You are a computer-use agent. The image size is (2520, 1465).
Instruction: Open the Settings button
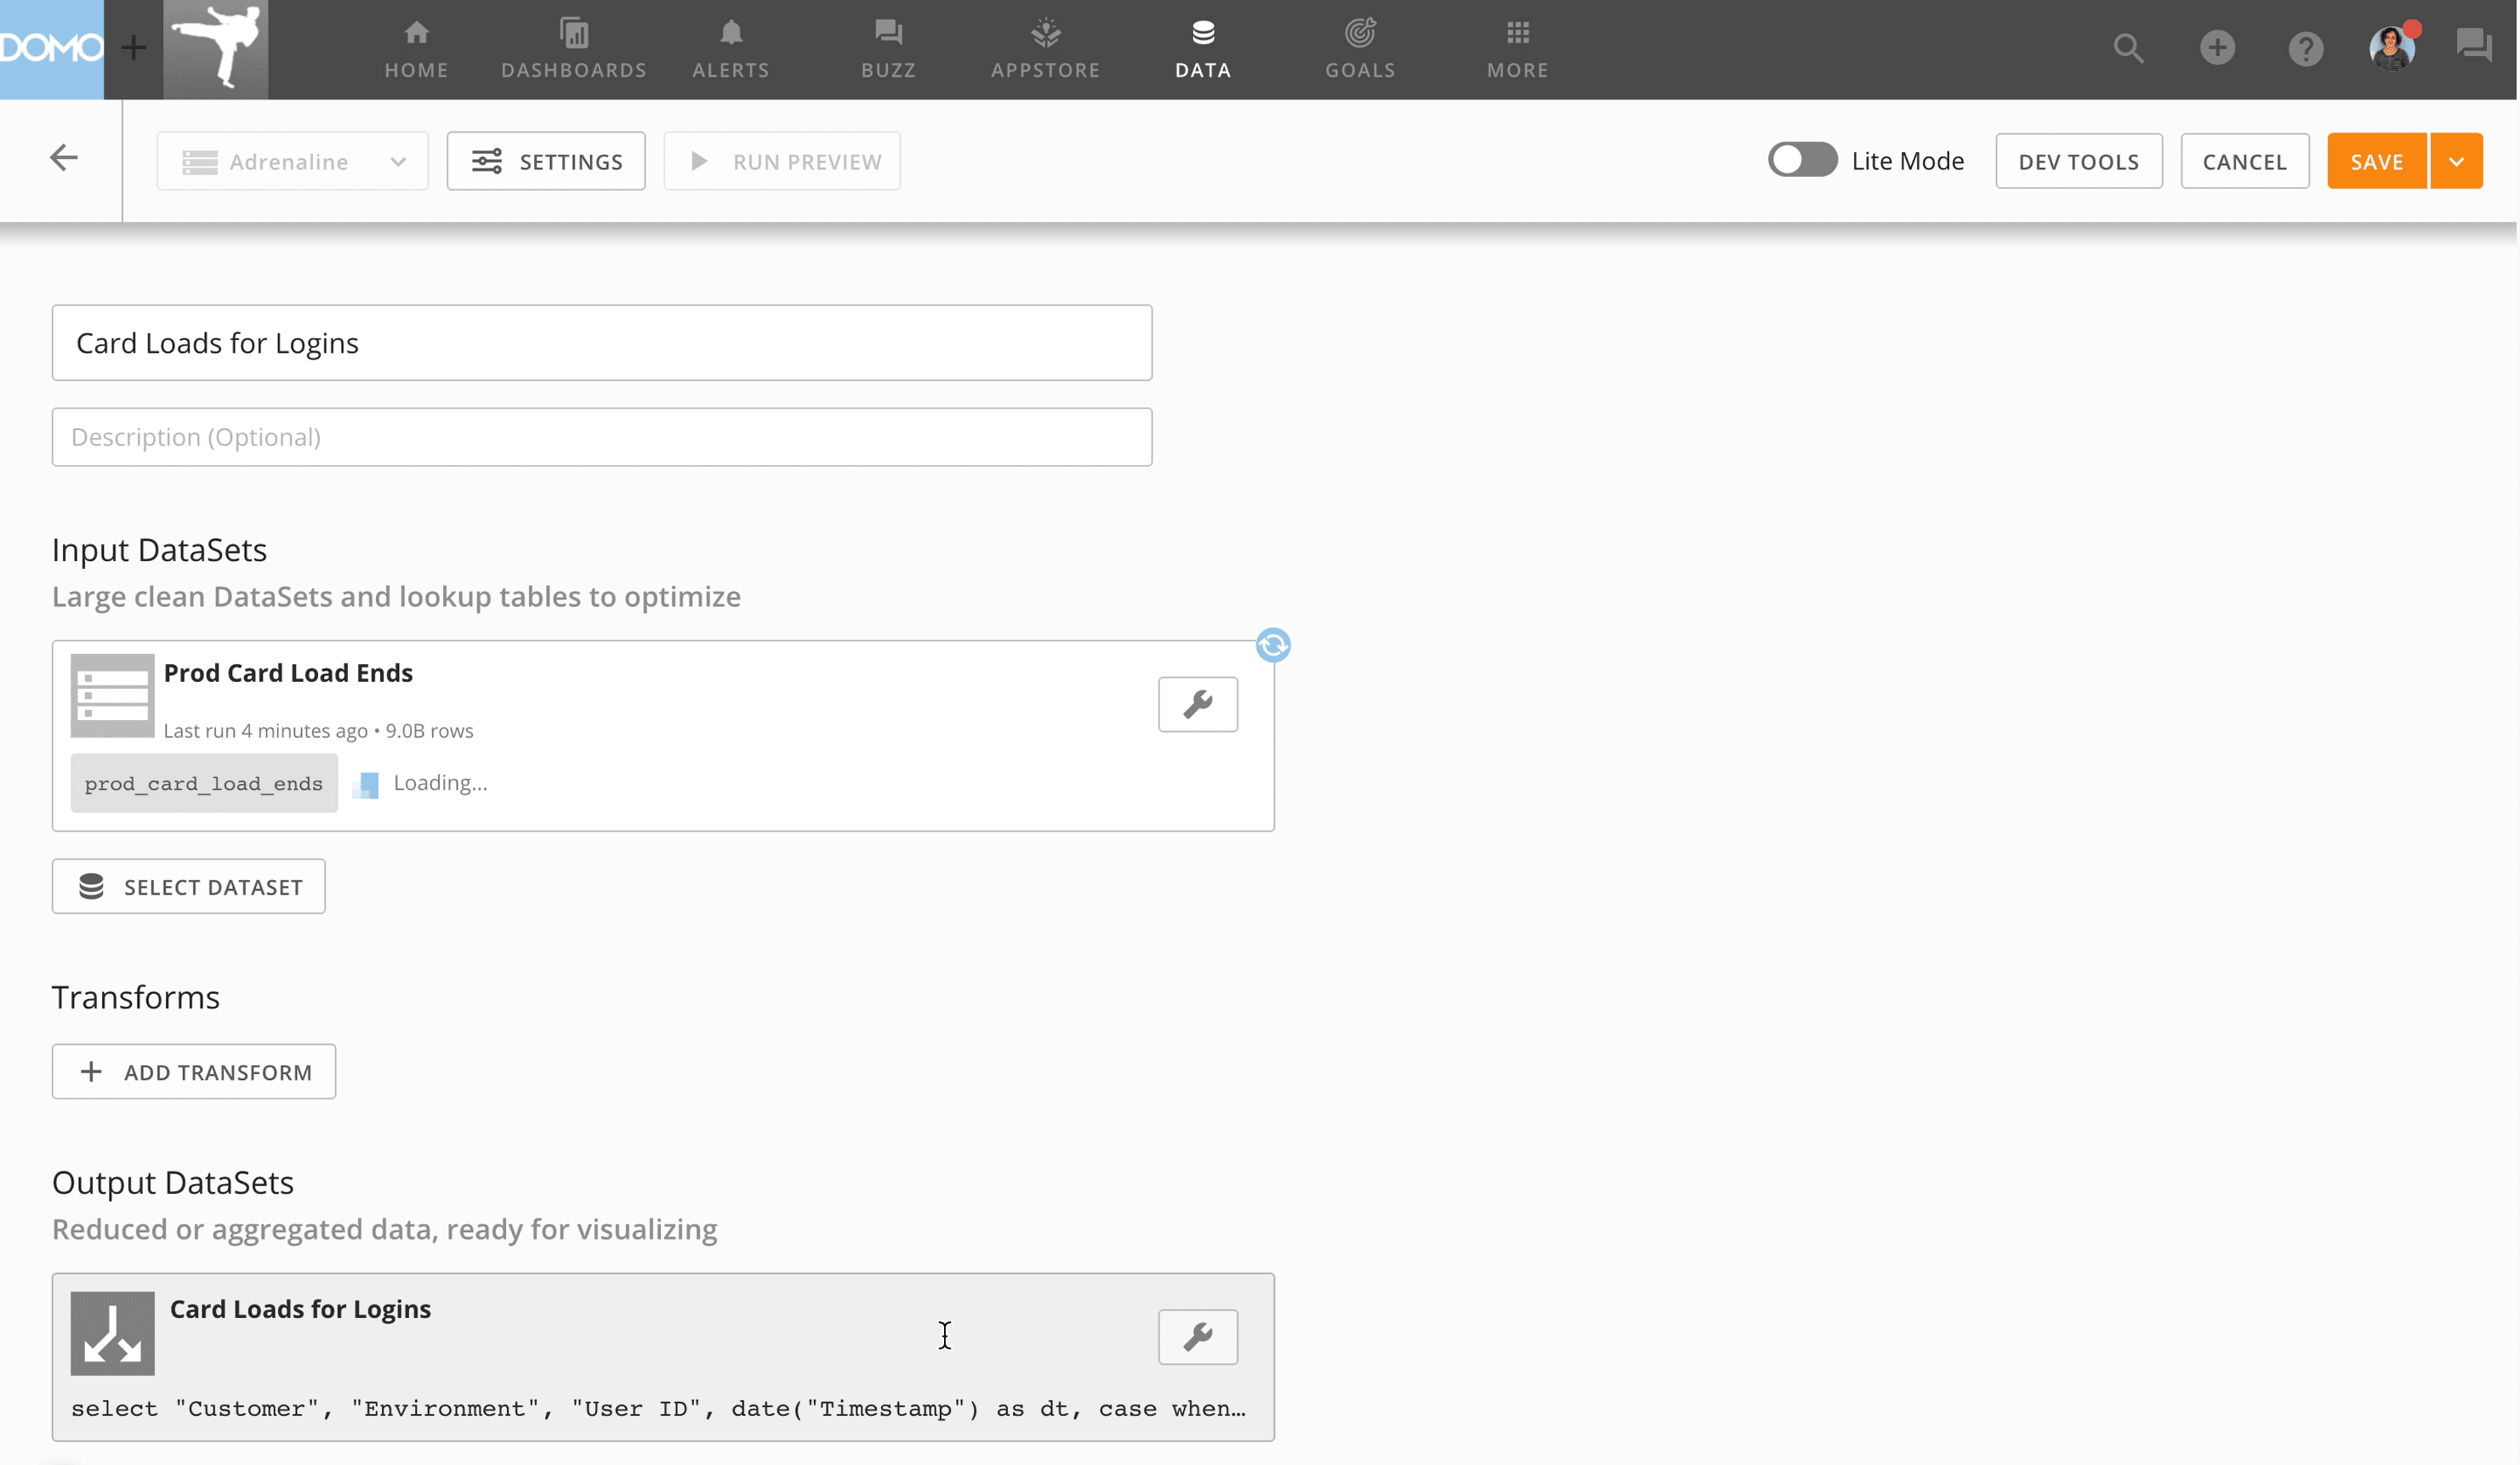(546, 162)
